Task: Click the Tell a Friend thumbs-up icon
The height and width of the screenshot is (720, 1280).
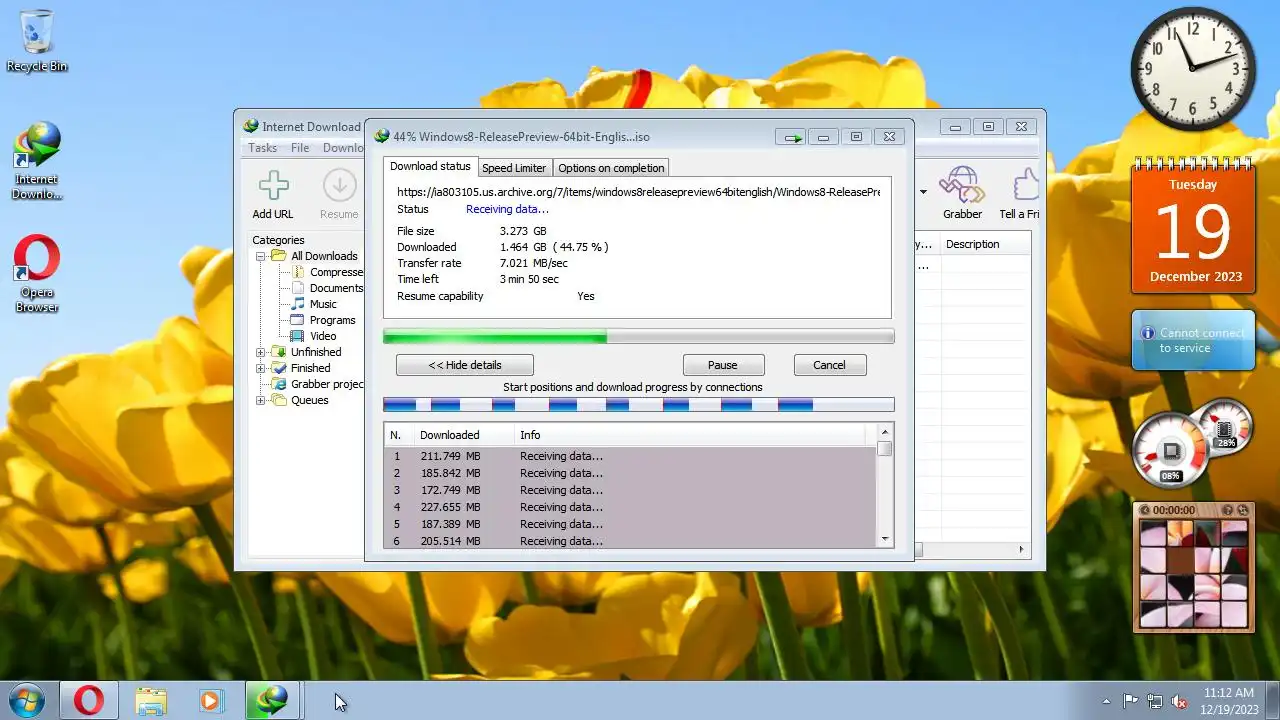Action: pyautogui.click(x=1025, y=186)
